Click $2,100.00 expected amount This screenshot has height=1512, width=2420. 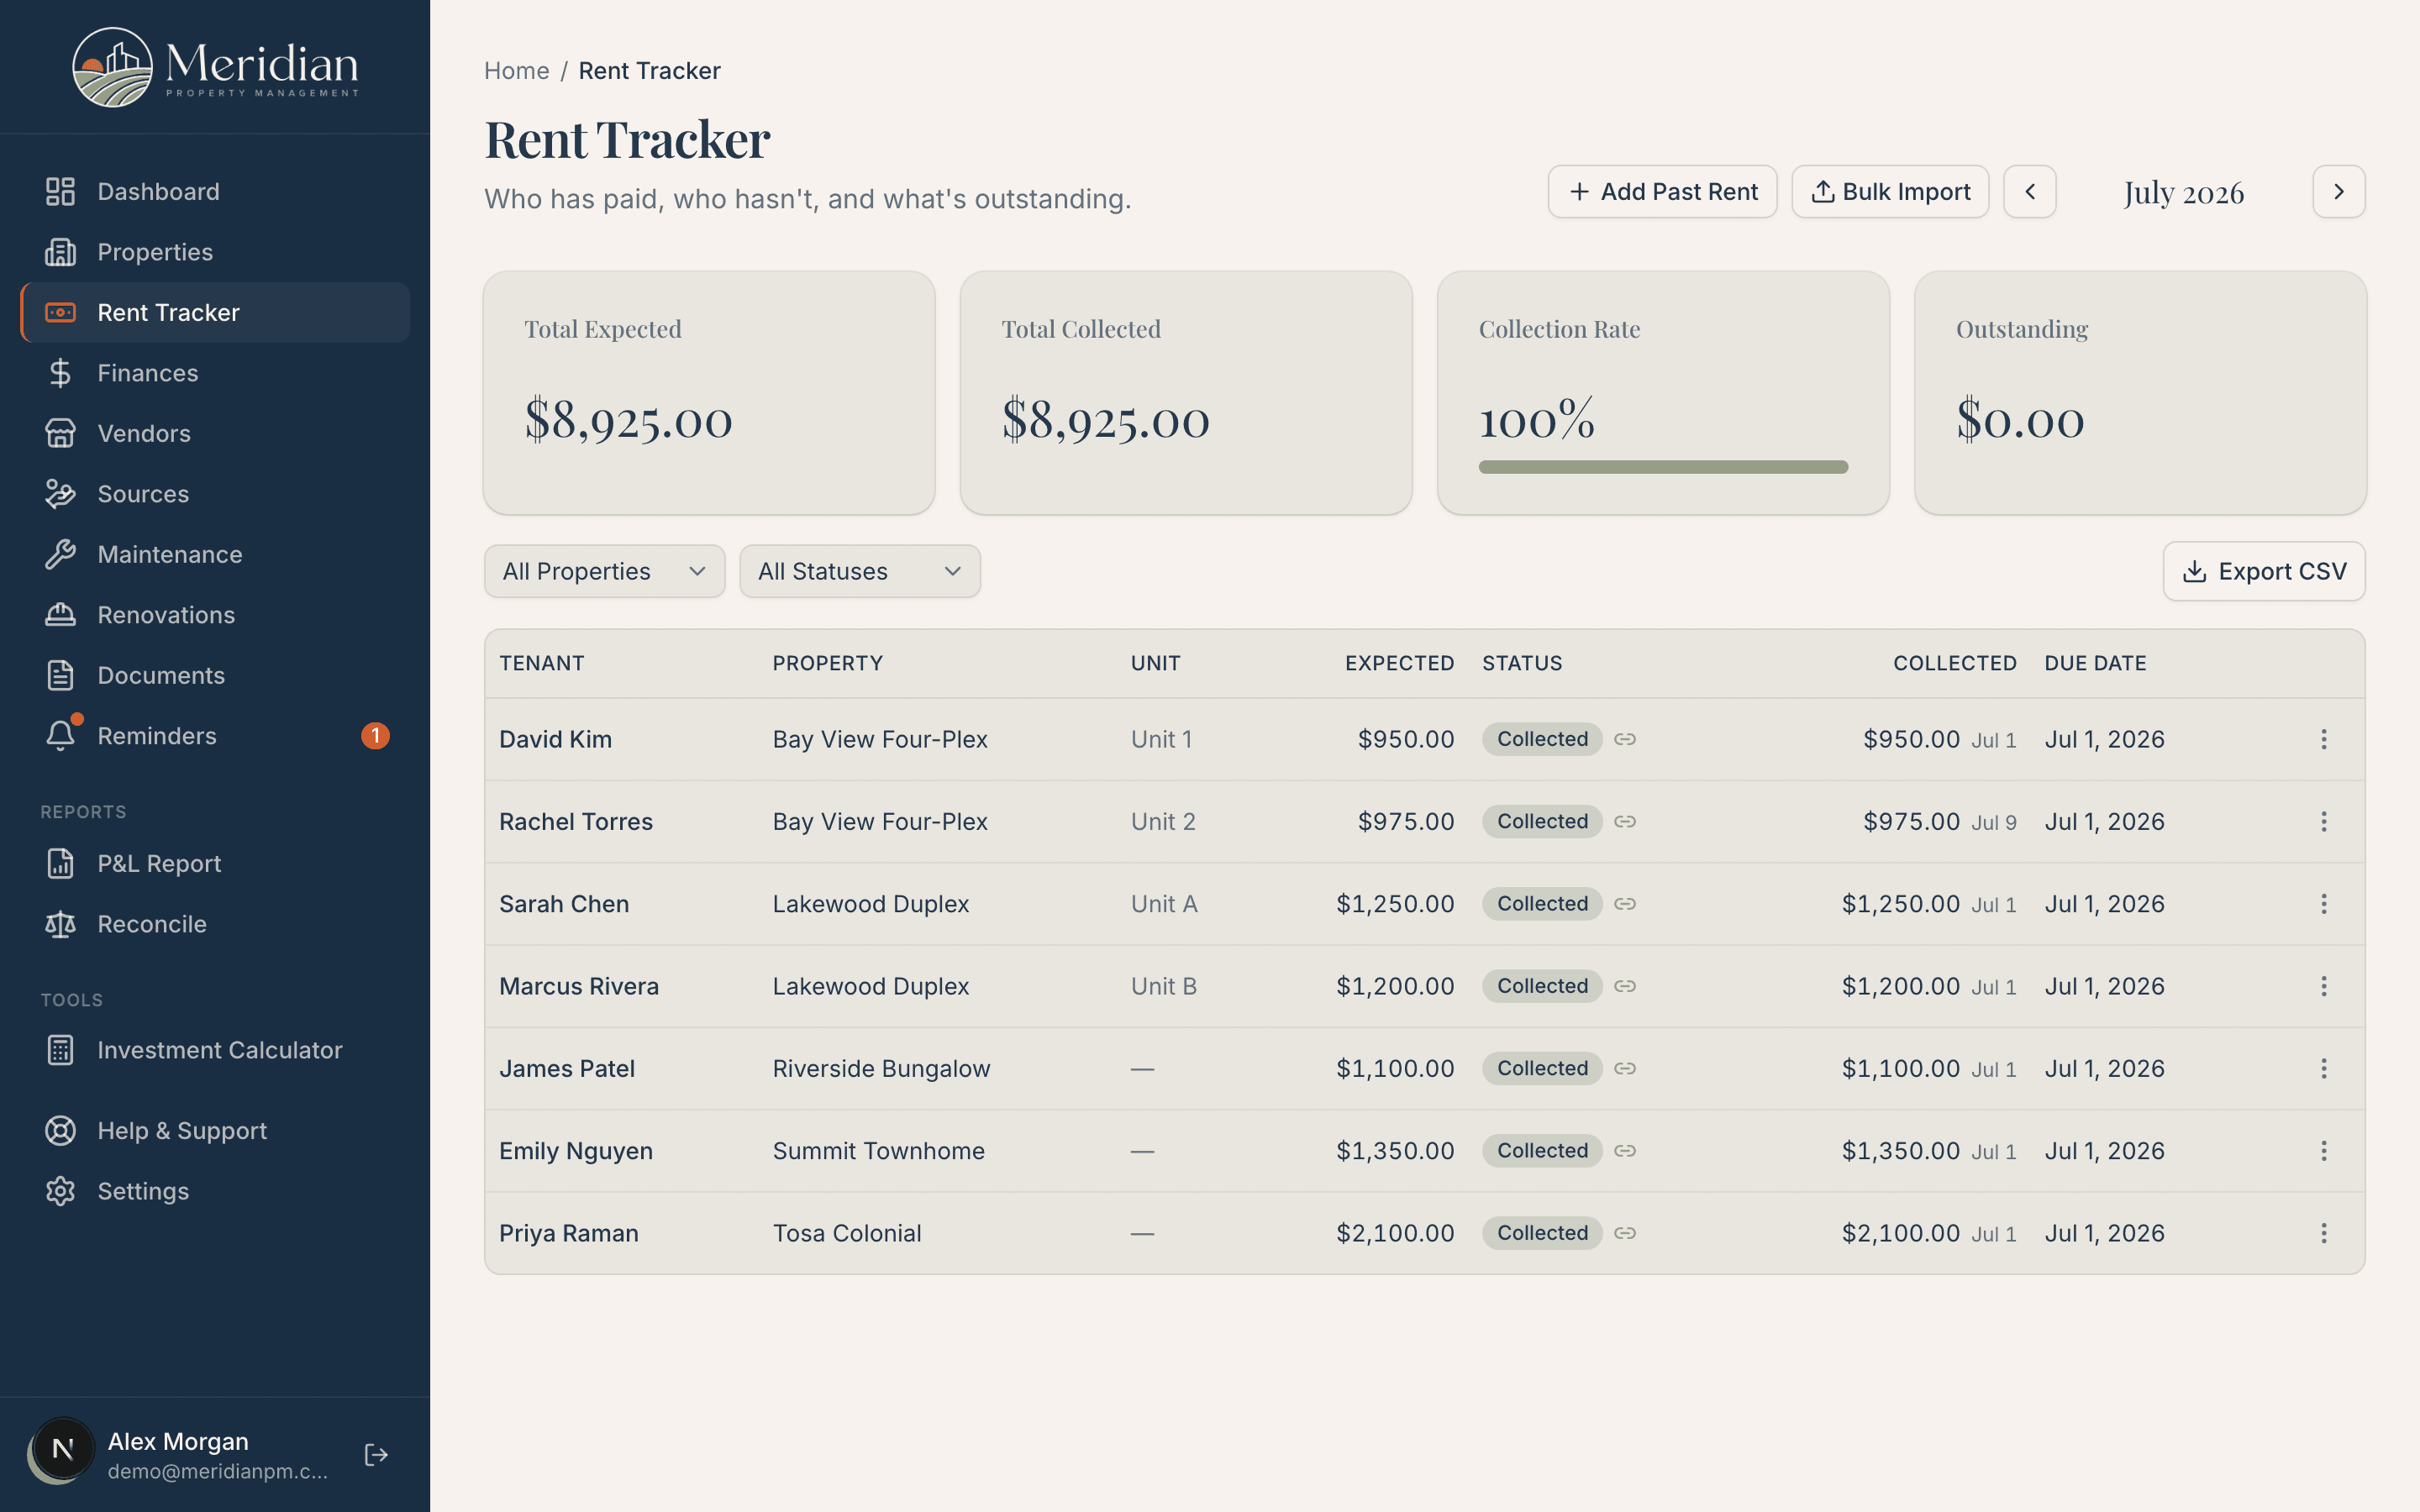(x=1395, y=1233)
